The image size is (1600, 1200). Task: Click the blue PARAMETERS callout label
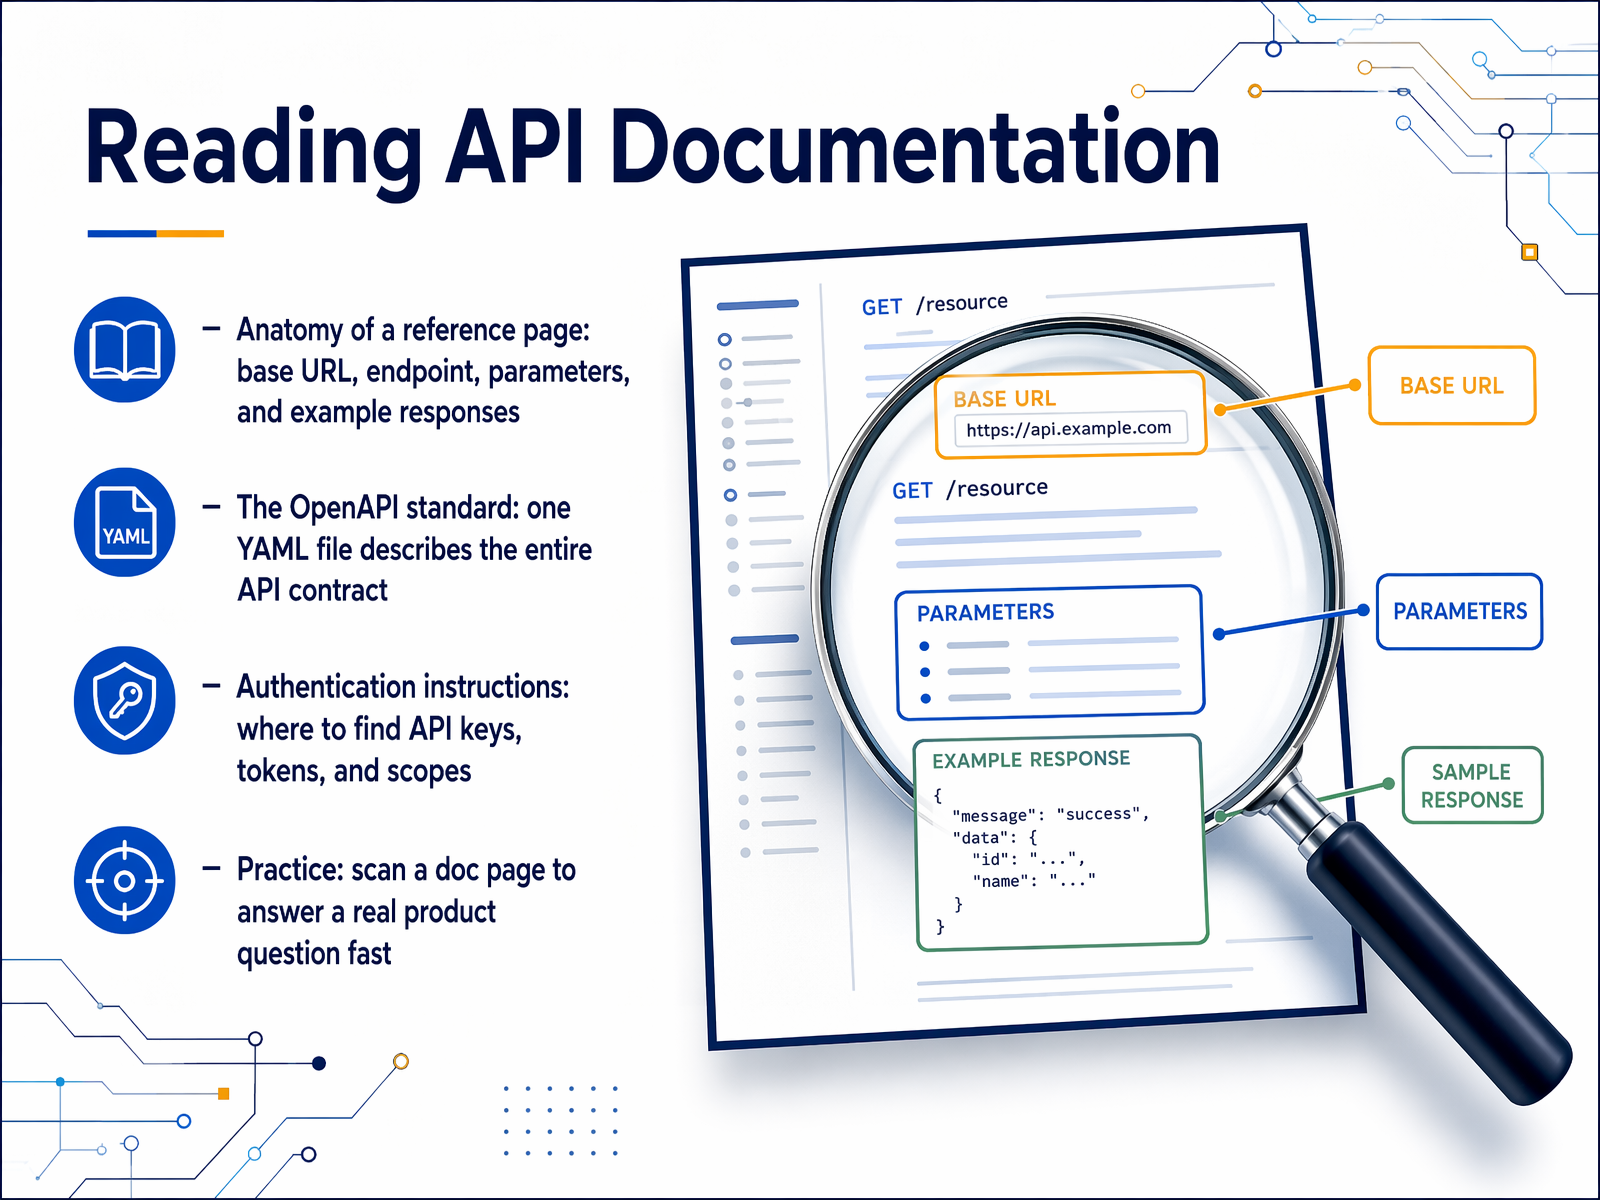[x=1460, y=611]
